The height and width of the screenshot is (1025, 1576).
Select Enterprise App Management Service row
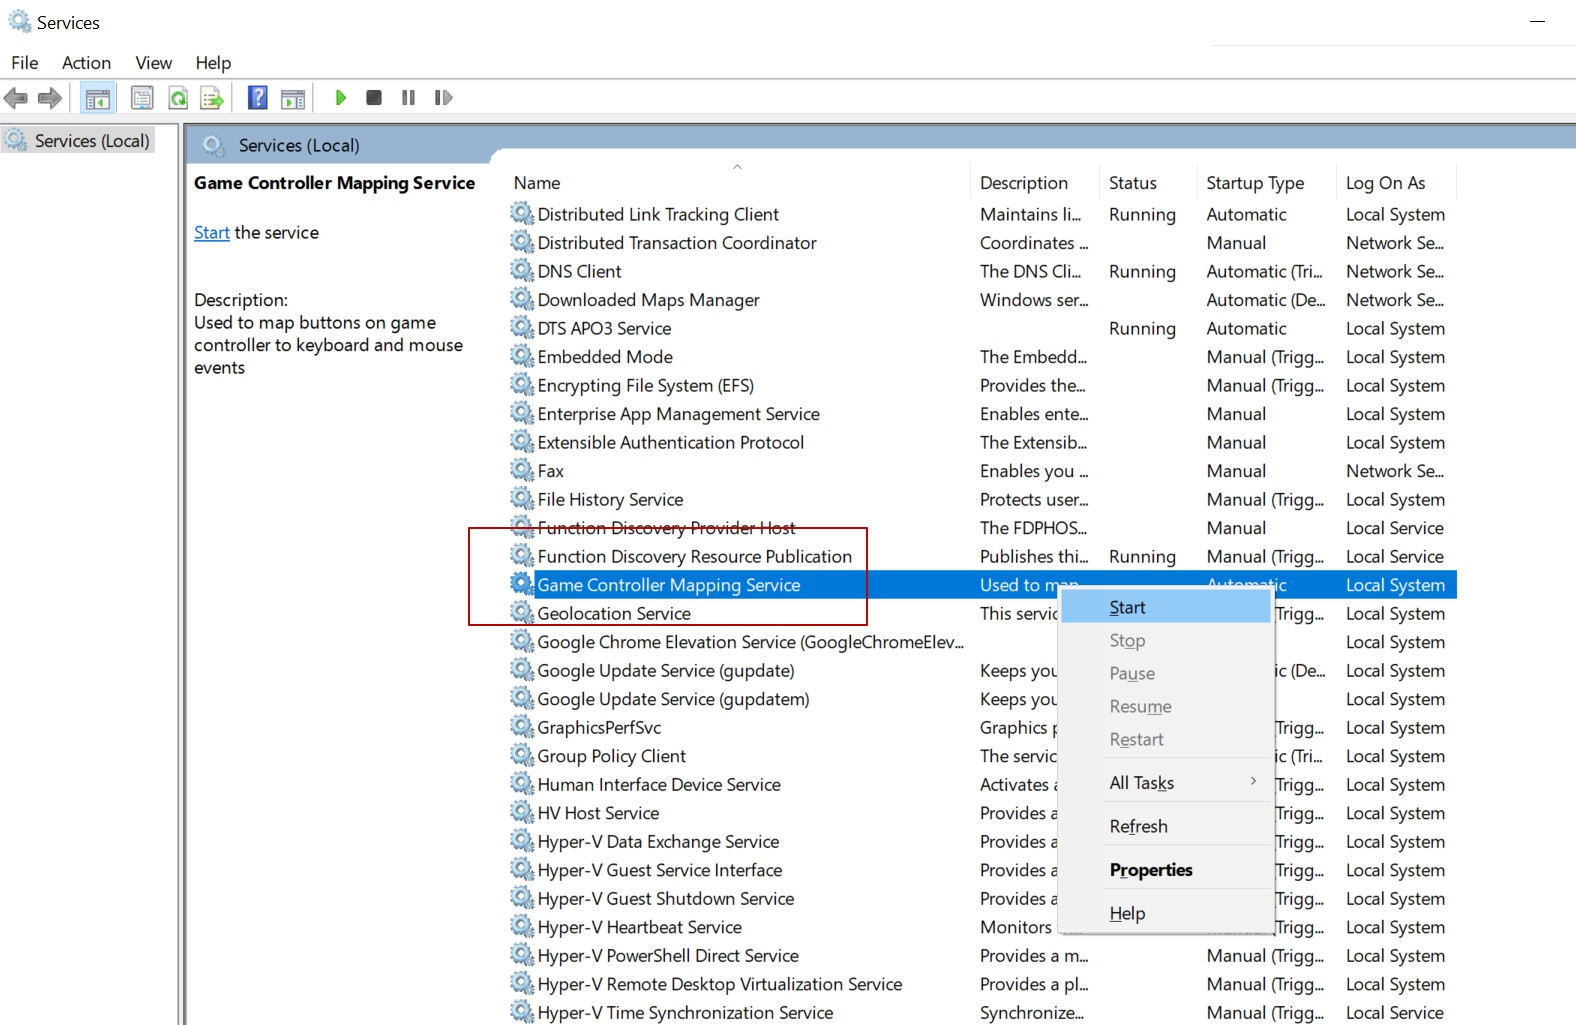(x=982, y=414)
